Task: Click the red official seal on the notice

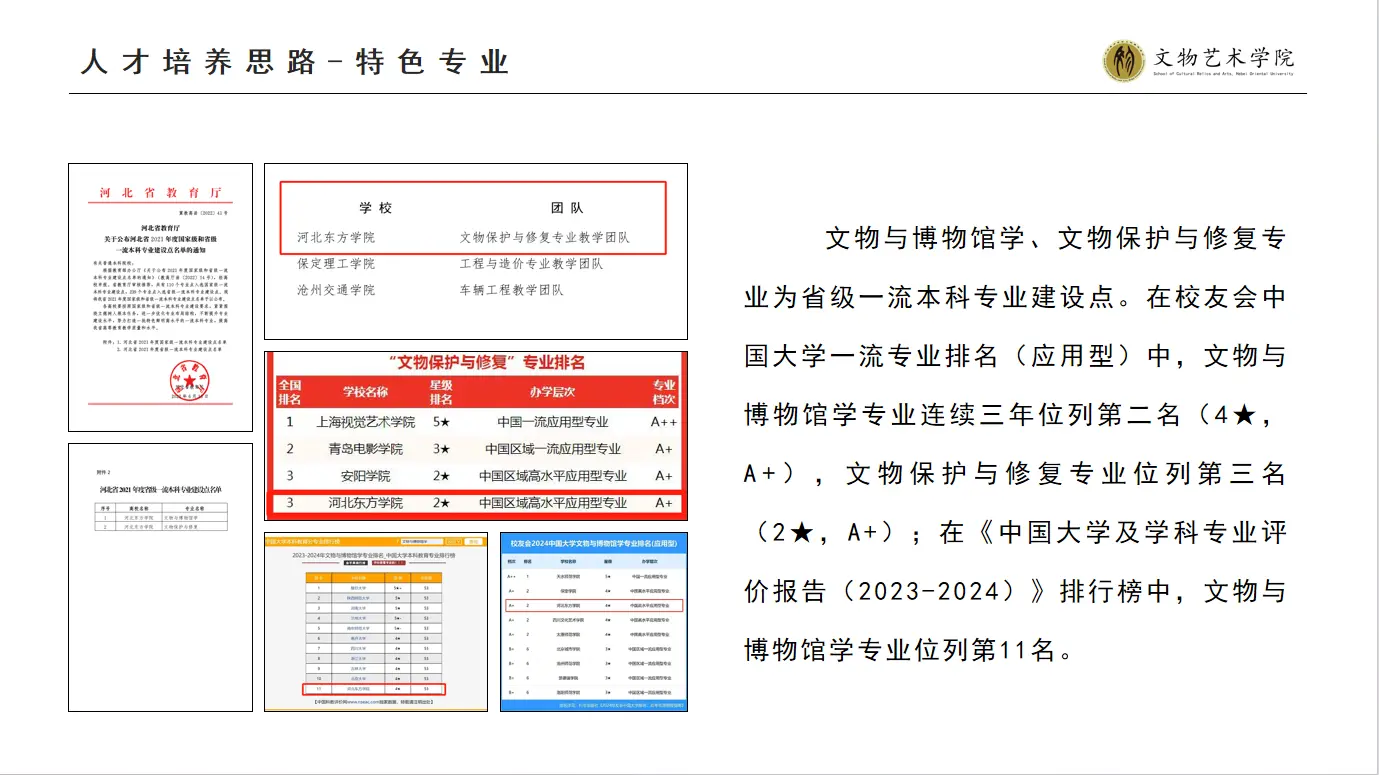Action: 189,381
